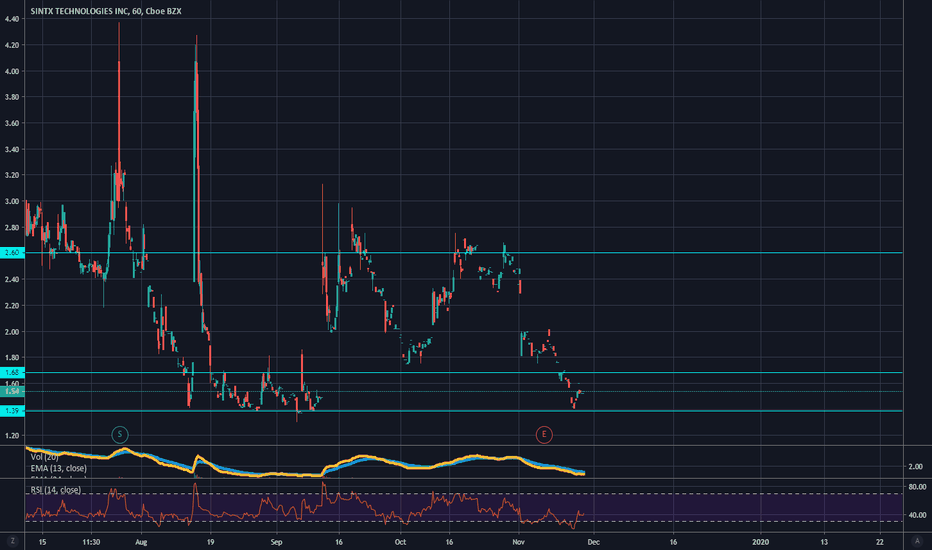Click the 2020 label on time axis
Viewport: 932px width, 550px height.
coord(760,542)
